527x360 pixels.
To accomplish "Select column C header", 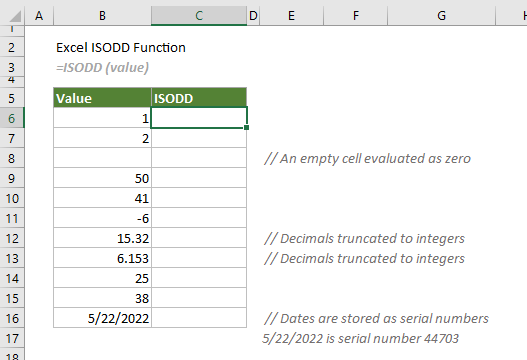I will pyautogui.click(x=199, y=15).
